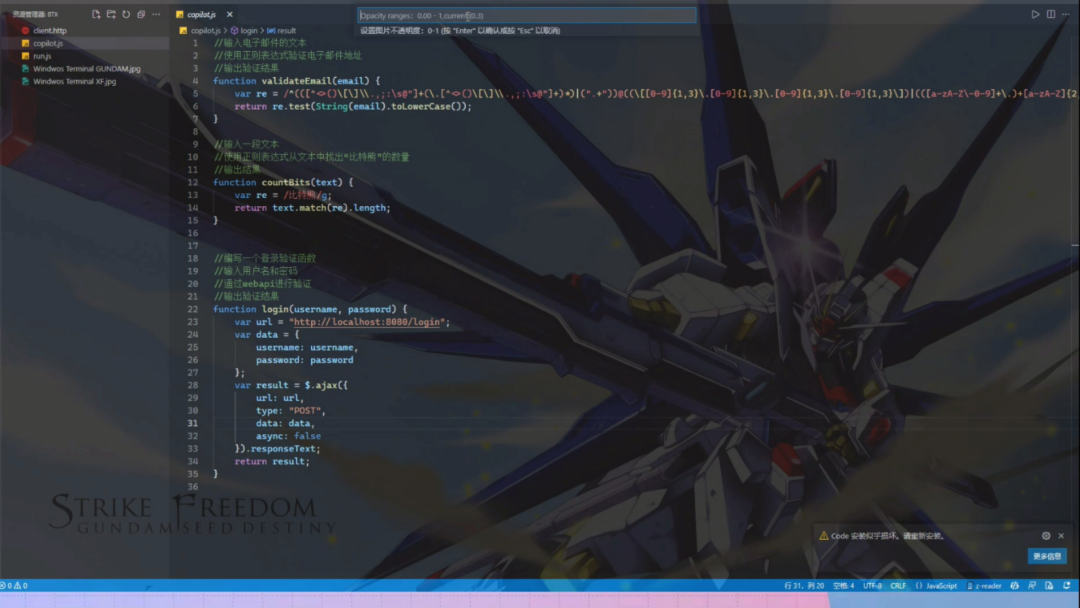1080x608 pixels.
Task: Click the minimap scrollbar slider on right
Action: (x=1074, y=244)
